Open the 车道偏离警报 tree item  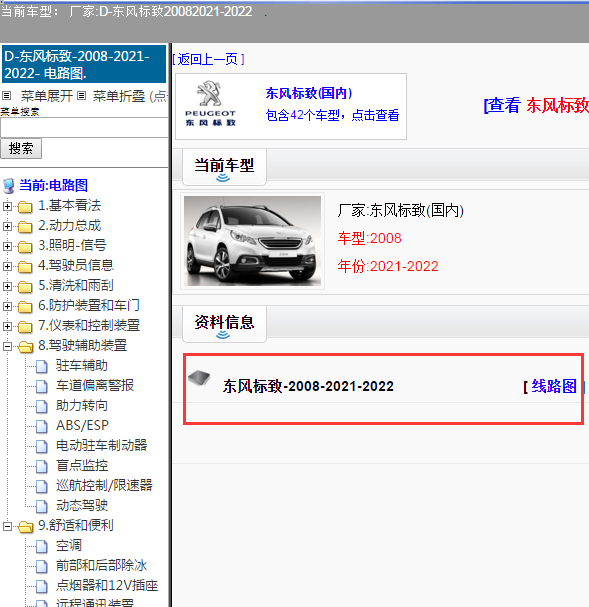pos(95,386)
